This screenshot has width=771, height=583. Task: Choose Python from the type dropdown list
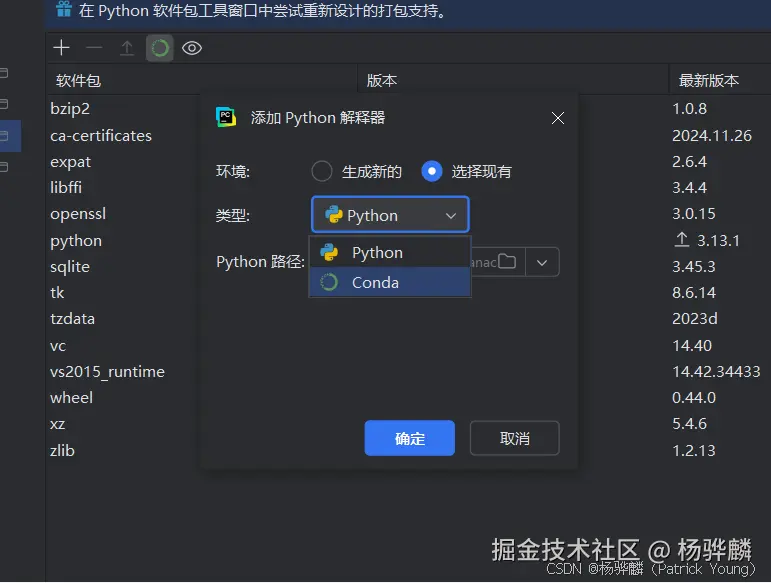[390, 252]
